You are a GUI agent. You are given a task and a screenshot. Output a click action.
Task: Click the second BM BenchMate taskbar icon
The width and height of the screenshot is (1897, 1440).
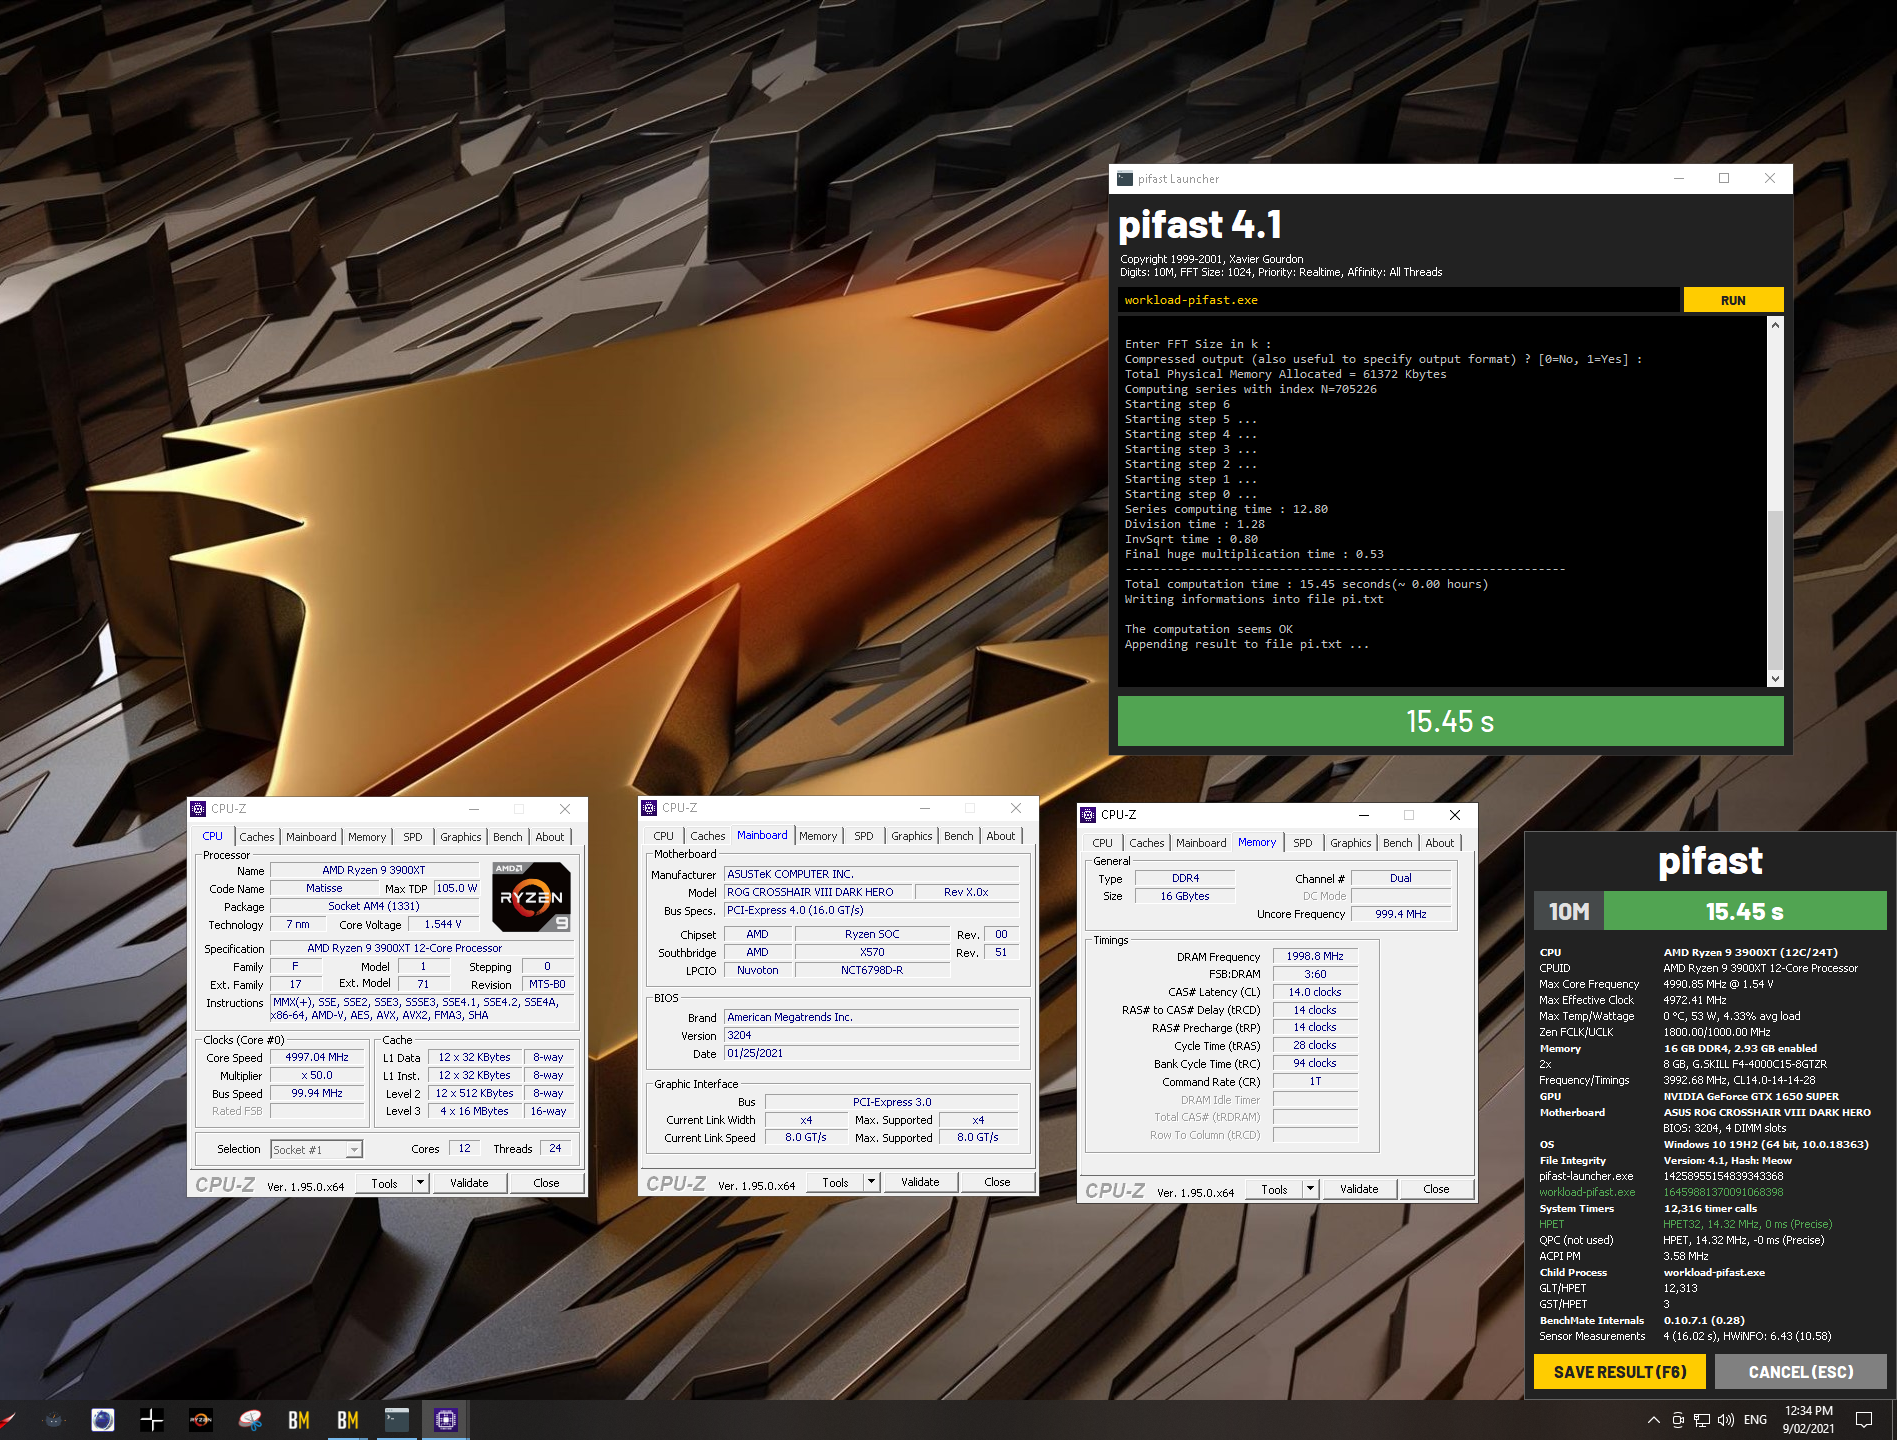(348, 1419)
